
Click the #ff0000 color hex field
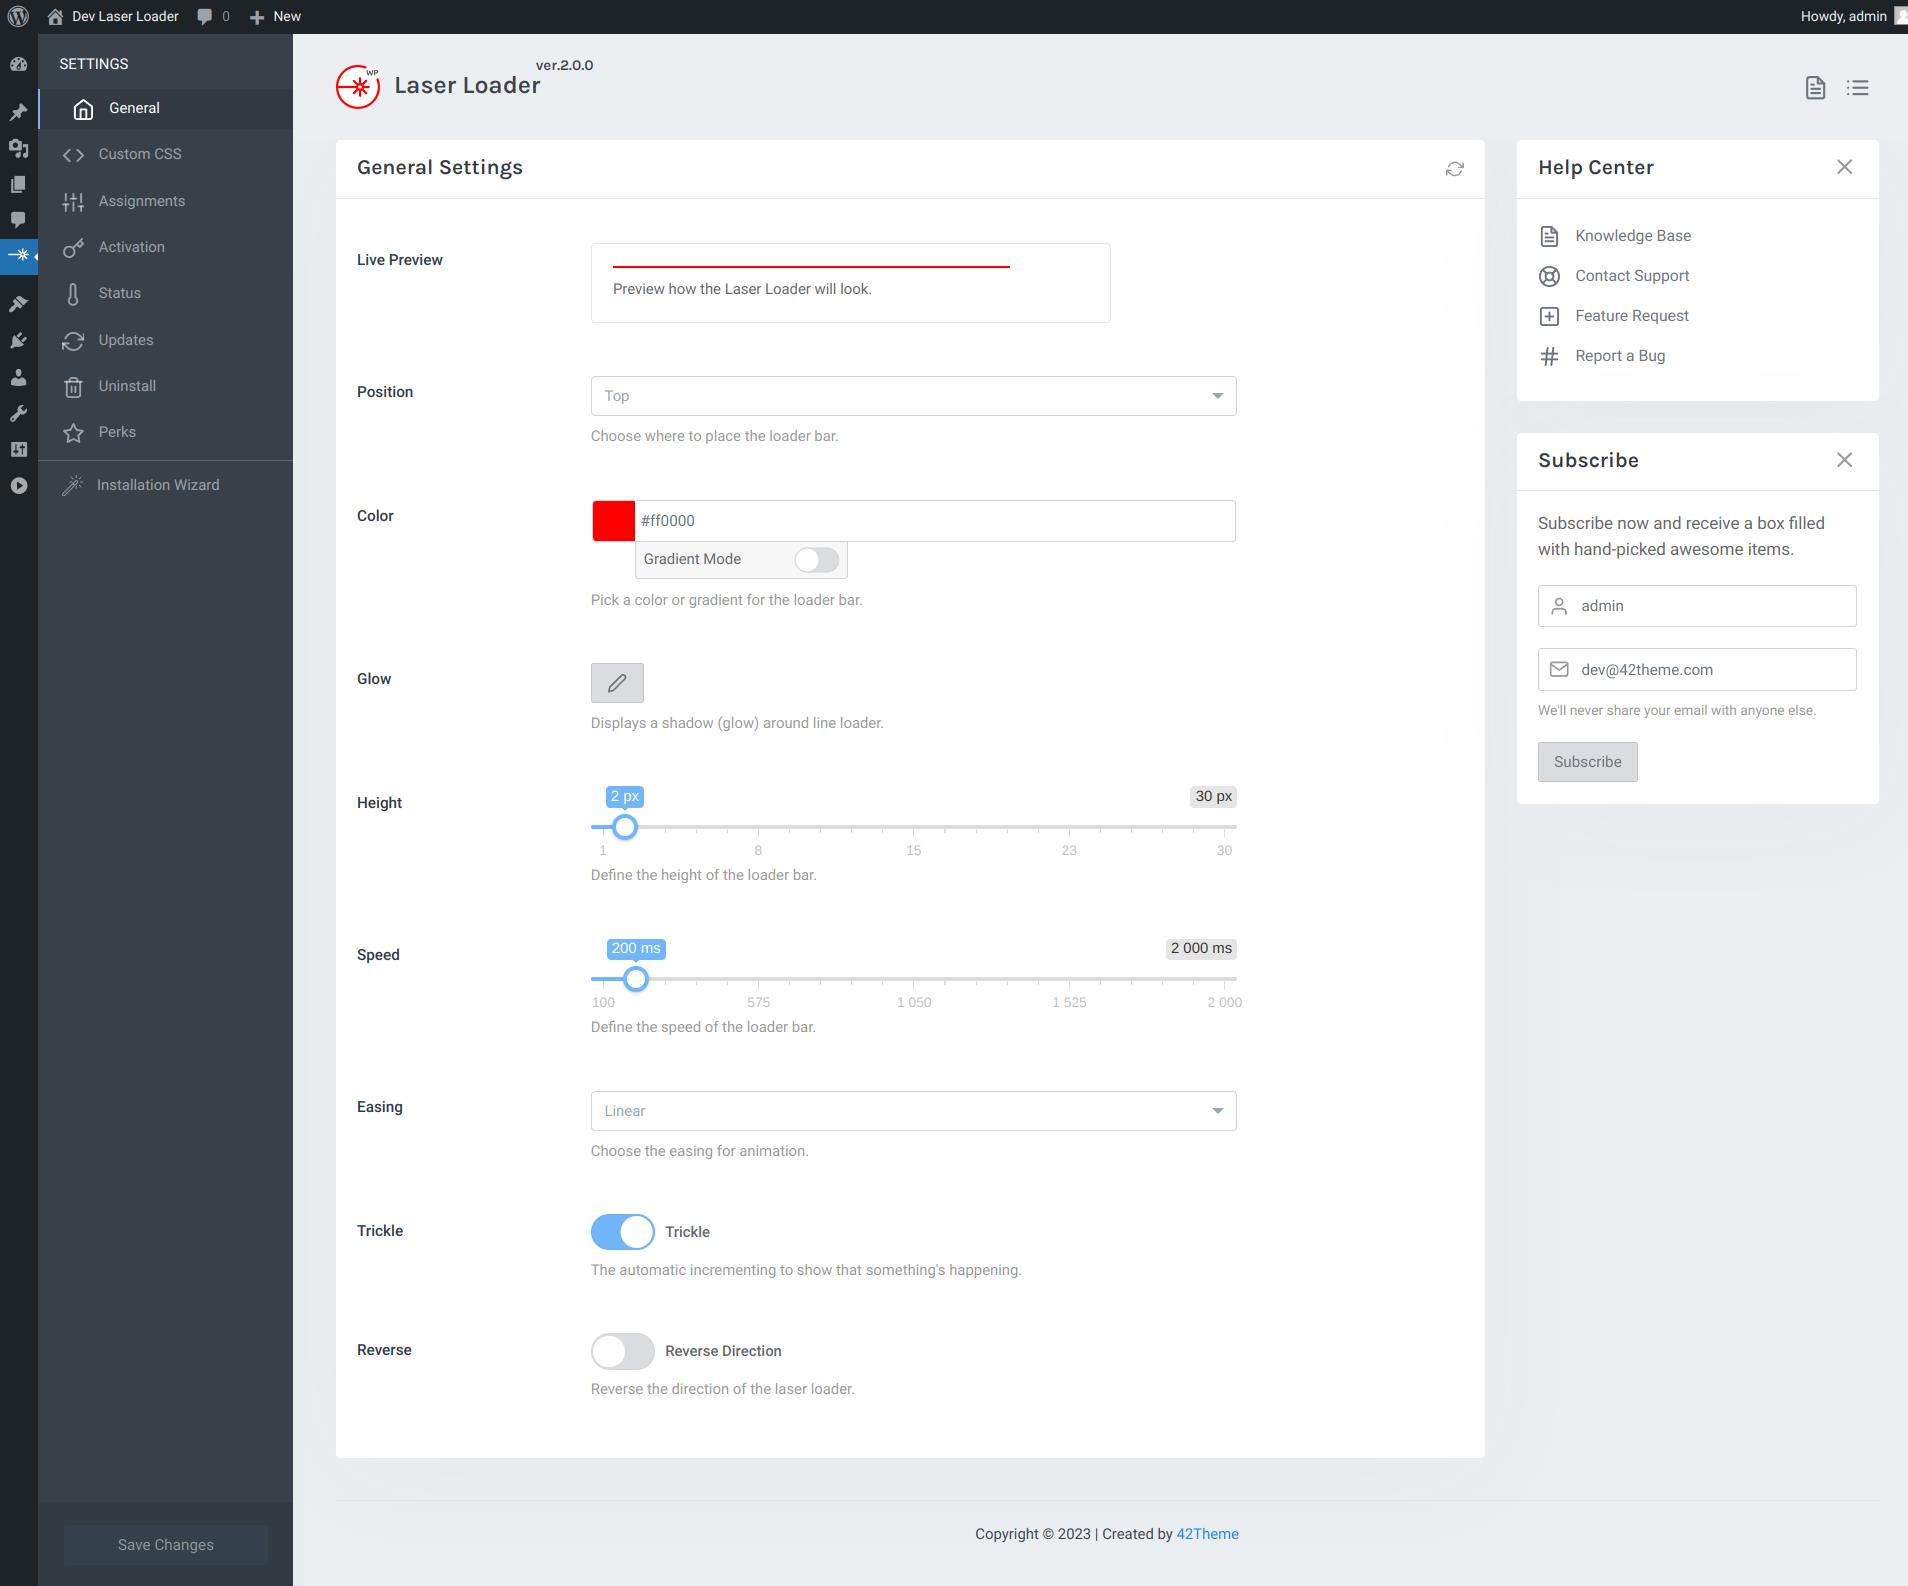pos(935,521)
